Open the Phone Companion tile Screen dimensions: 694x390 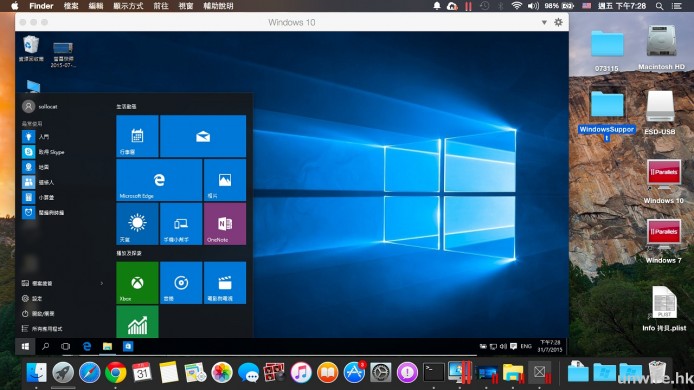(181, 224)
